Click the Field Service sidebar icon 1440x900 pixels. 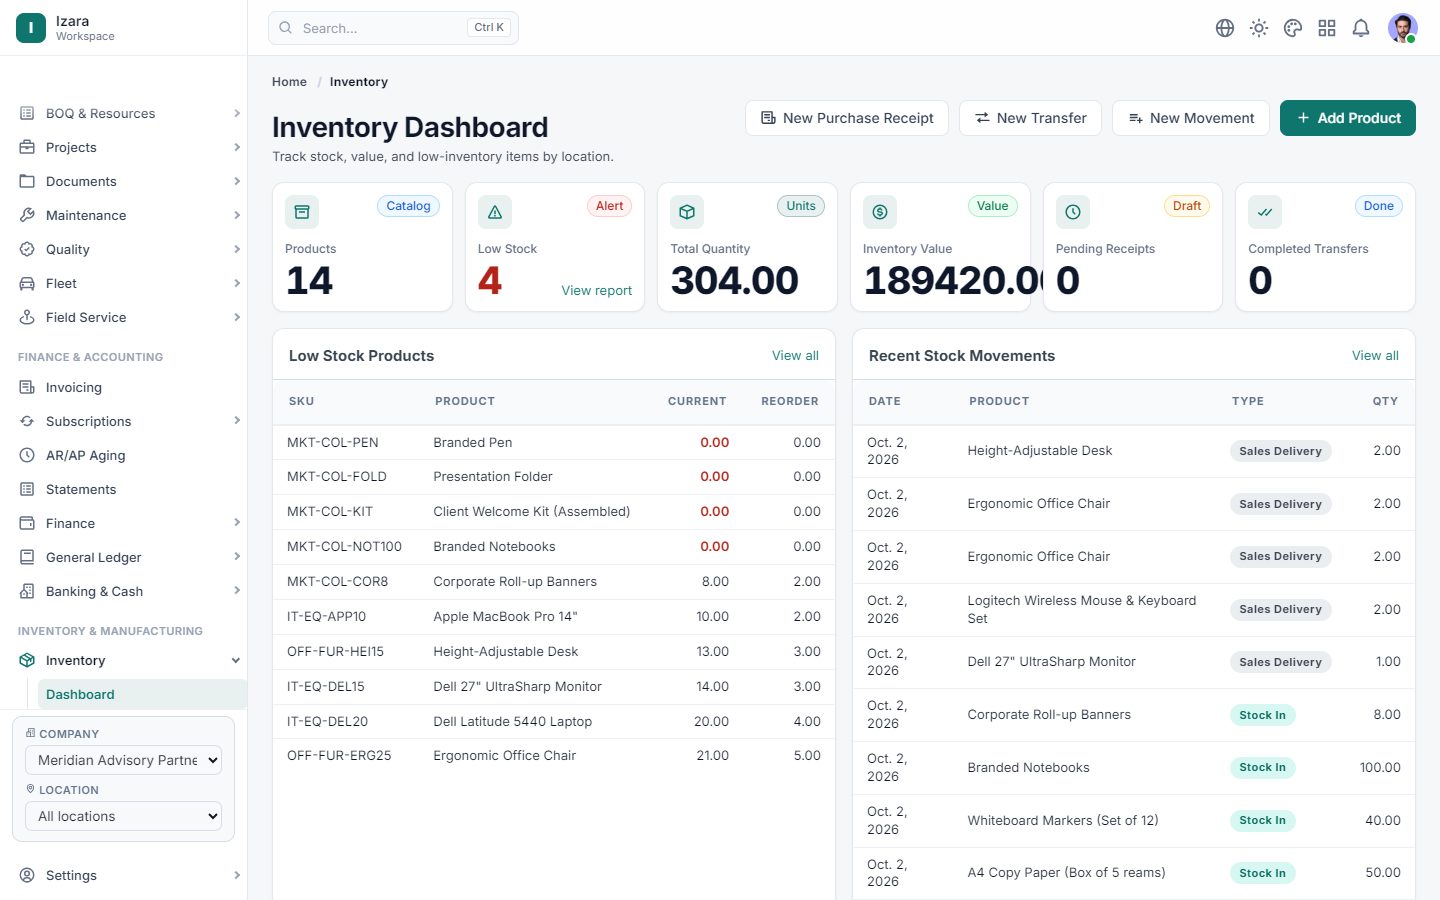coord(27,317)
